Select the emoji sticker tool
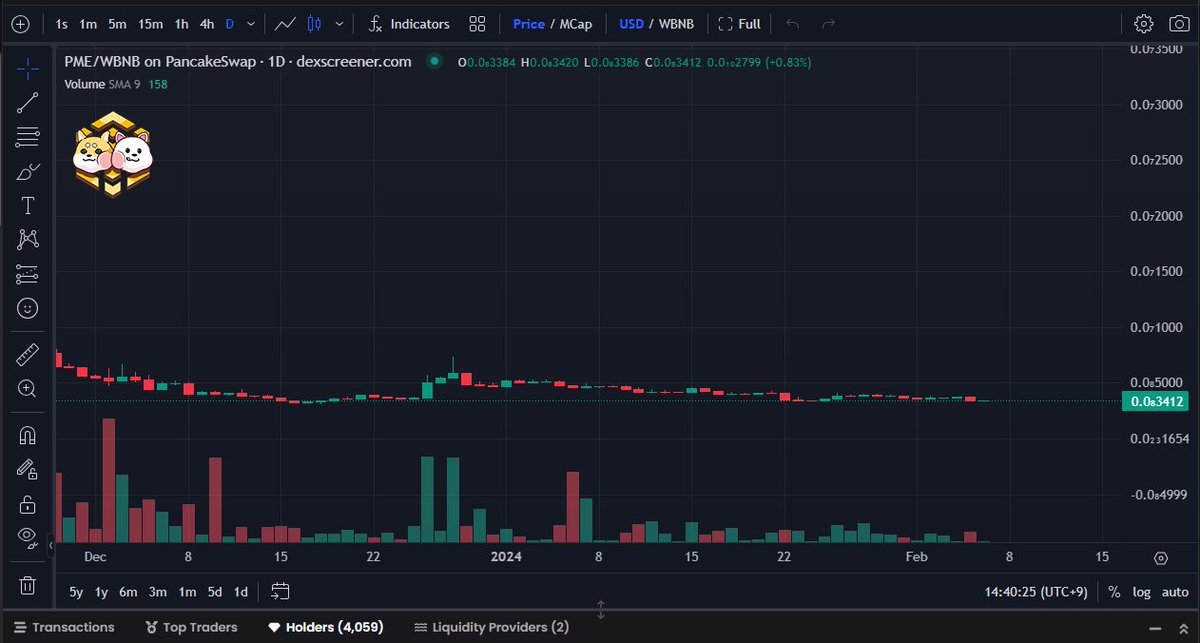Viewport: 1200px width, 643px height. (27, 307)
